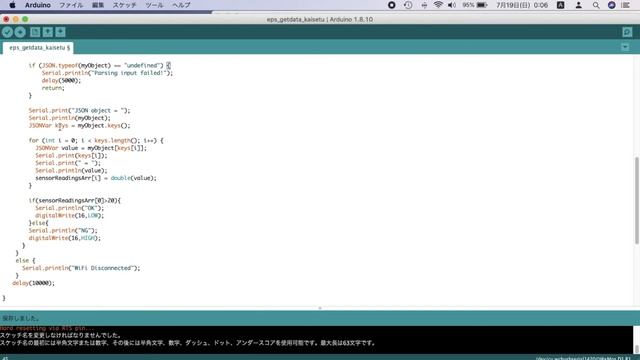Open the tab options dropdown arrow
Image resolution: width=640 pixels, height=360 pixels.
pyautogui.click(x=625, y=47)
